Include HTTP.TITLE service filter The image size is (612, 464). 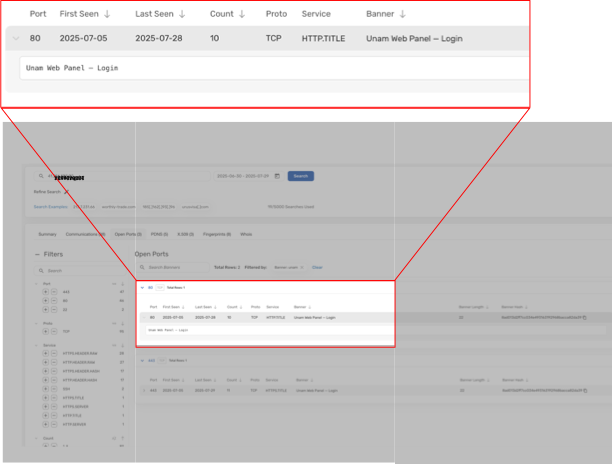[x=46, y=416]
